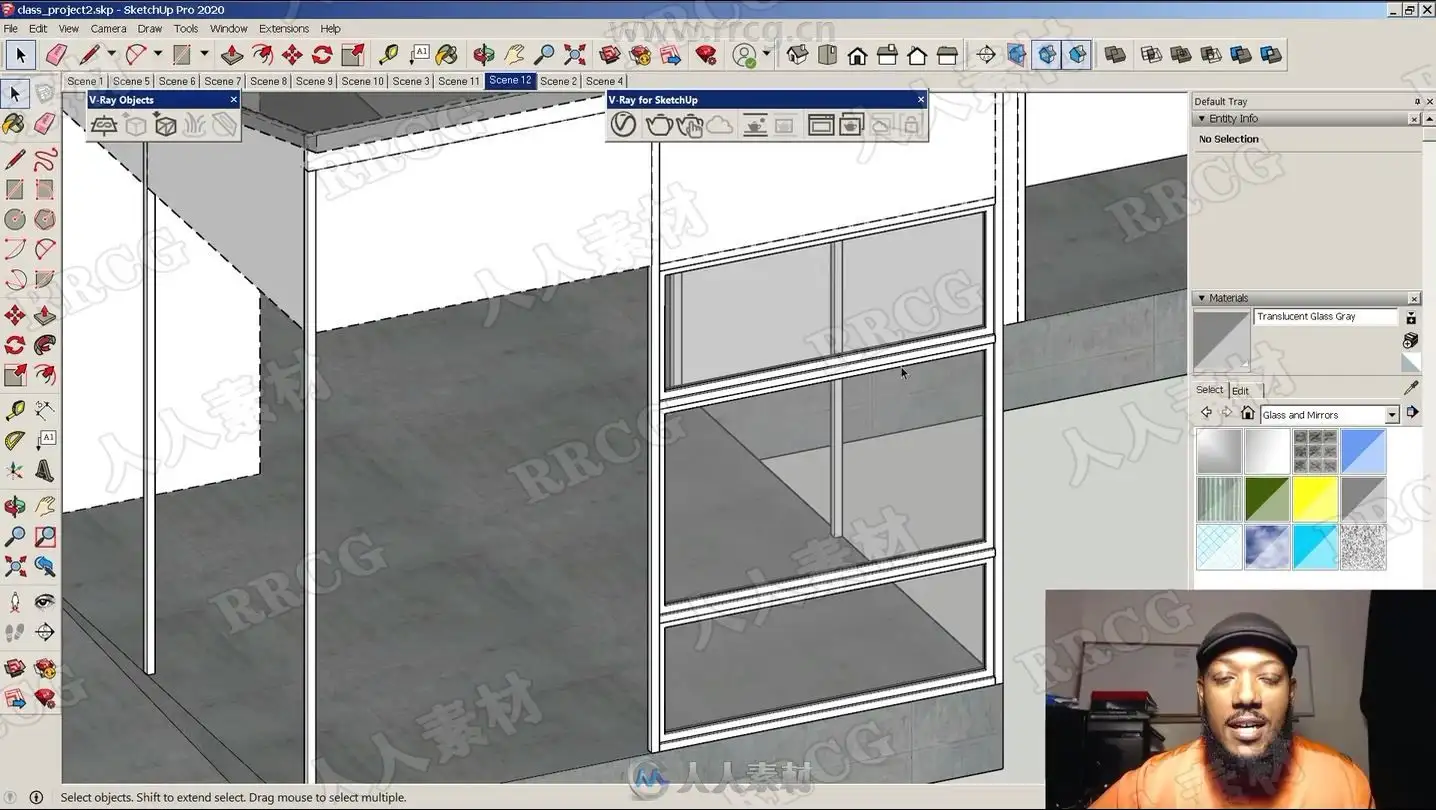The height and width of the screenshot is (810, 1436).
Task: Select the Push/Pull tool in top toolbar
Action: click(x=232, y=54)
